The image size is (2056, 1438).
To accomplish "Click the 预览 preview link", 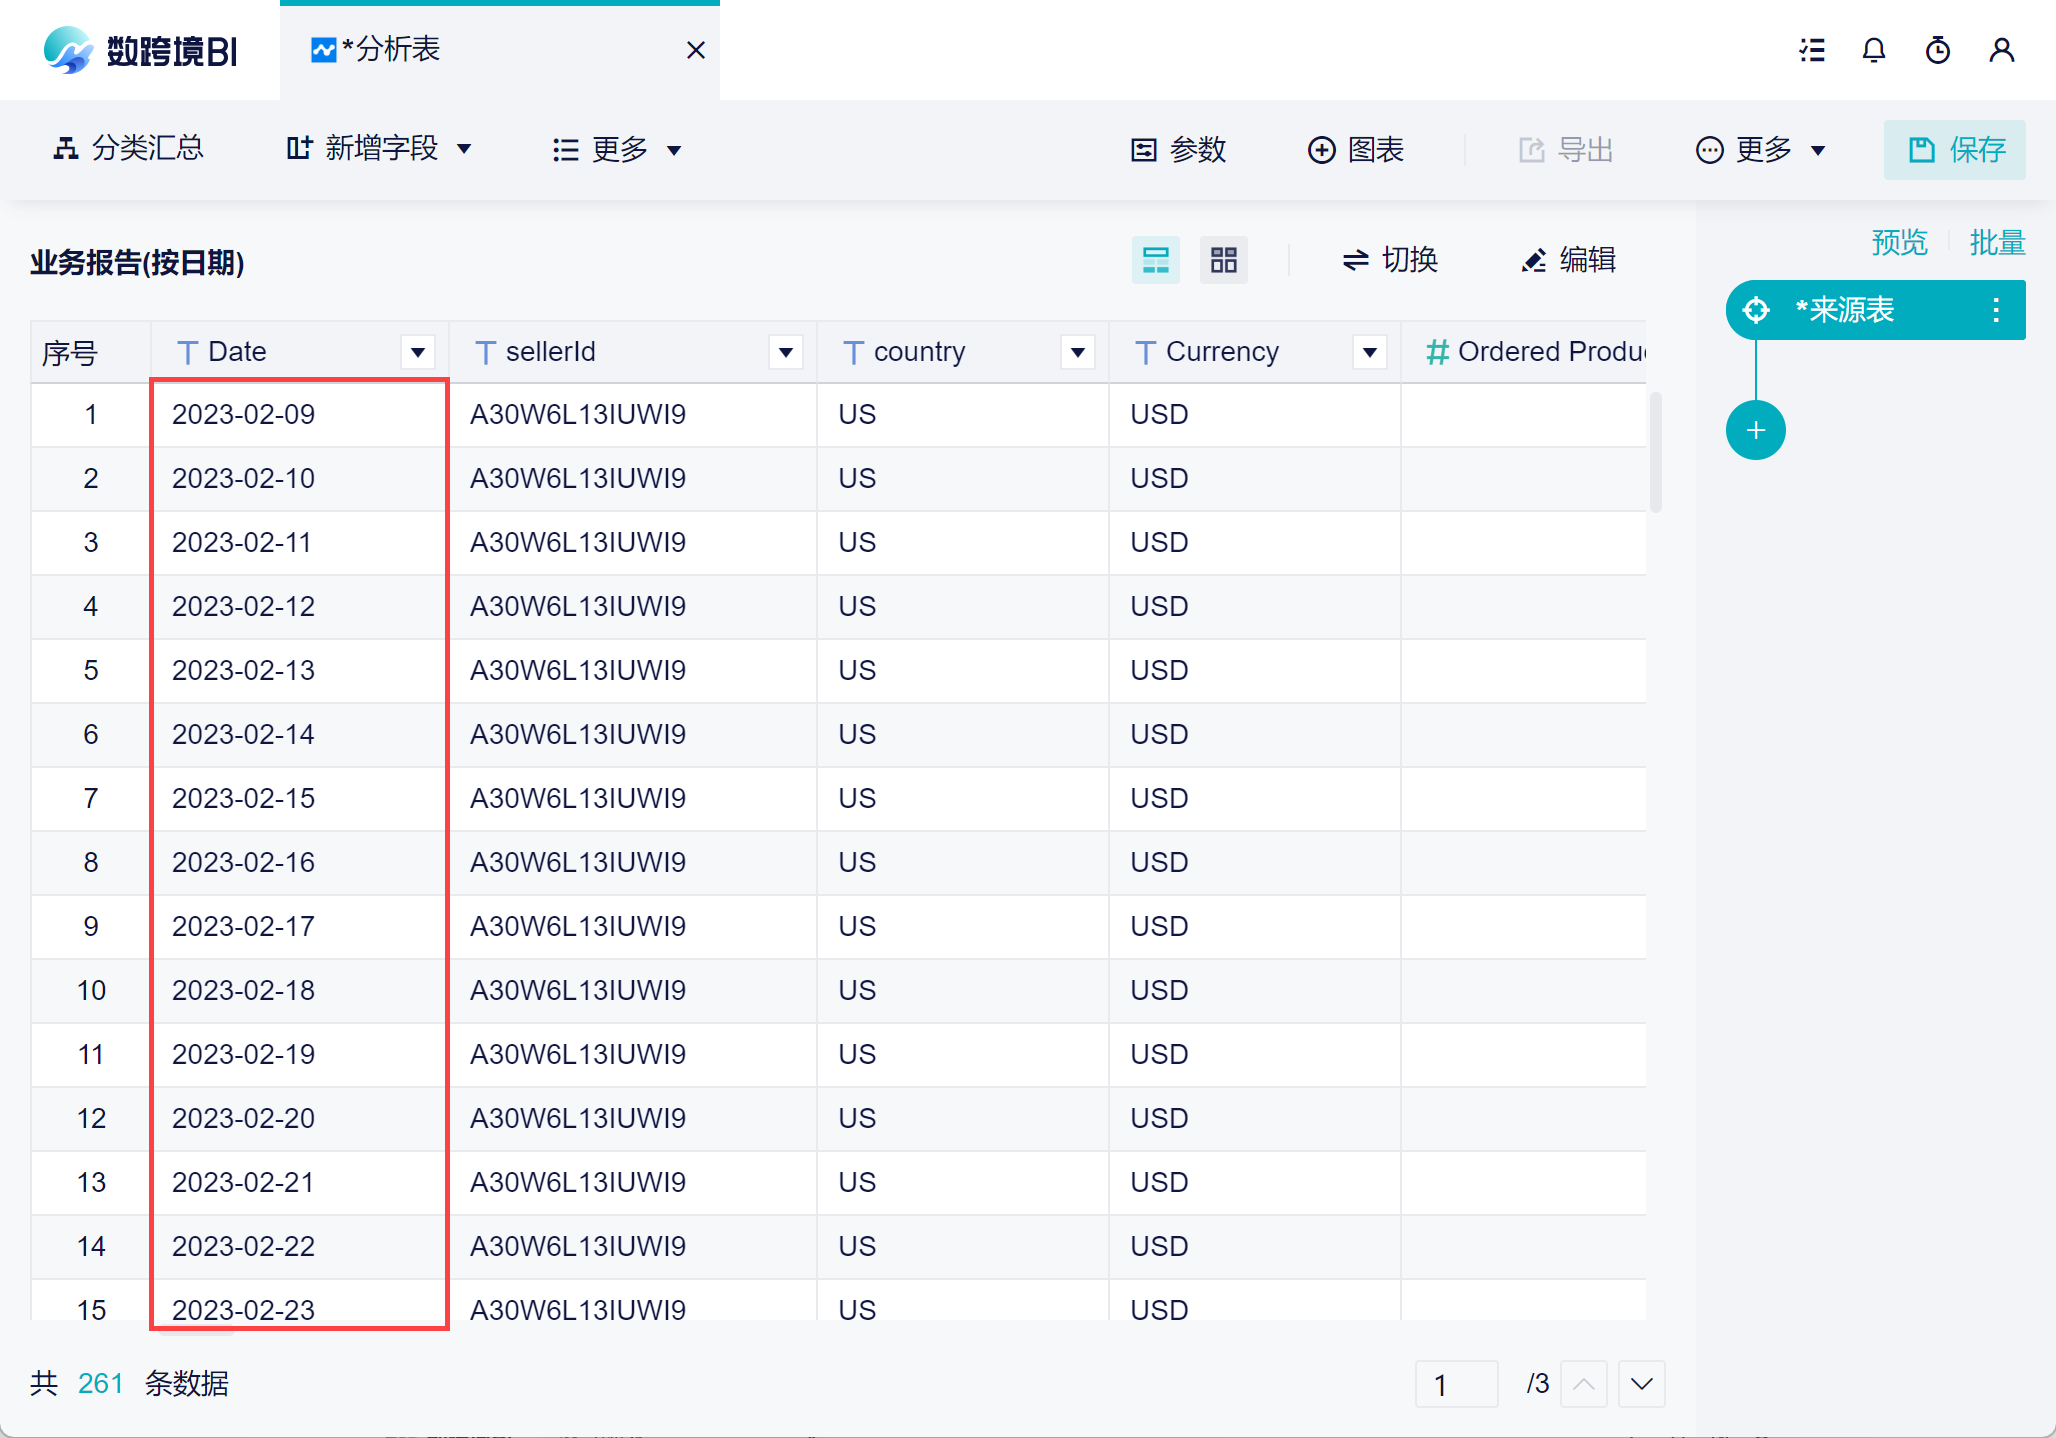I will 1899,243.
